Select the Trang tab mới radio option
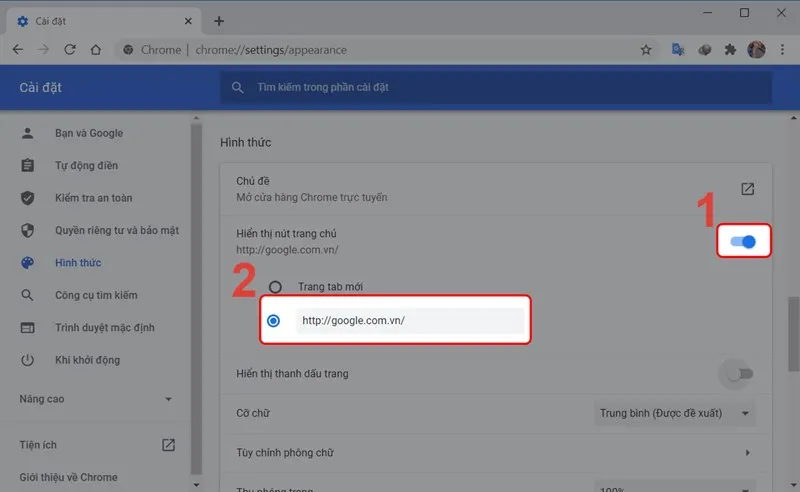This screenshot has height=492, width=800. click(275, 287)
